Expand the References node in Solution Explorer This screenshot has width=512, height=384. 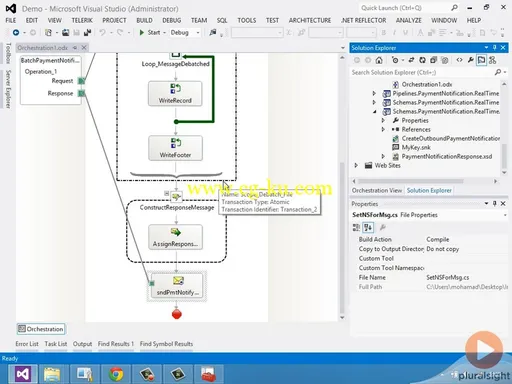[383, 129]
